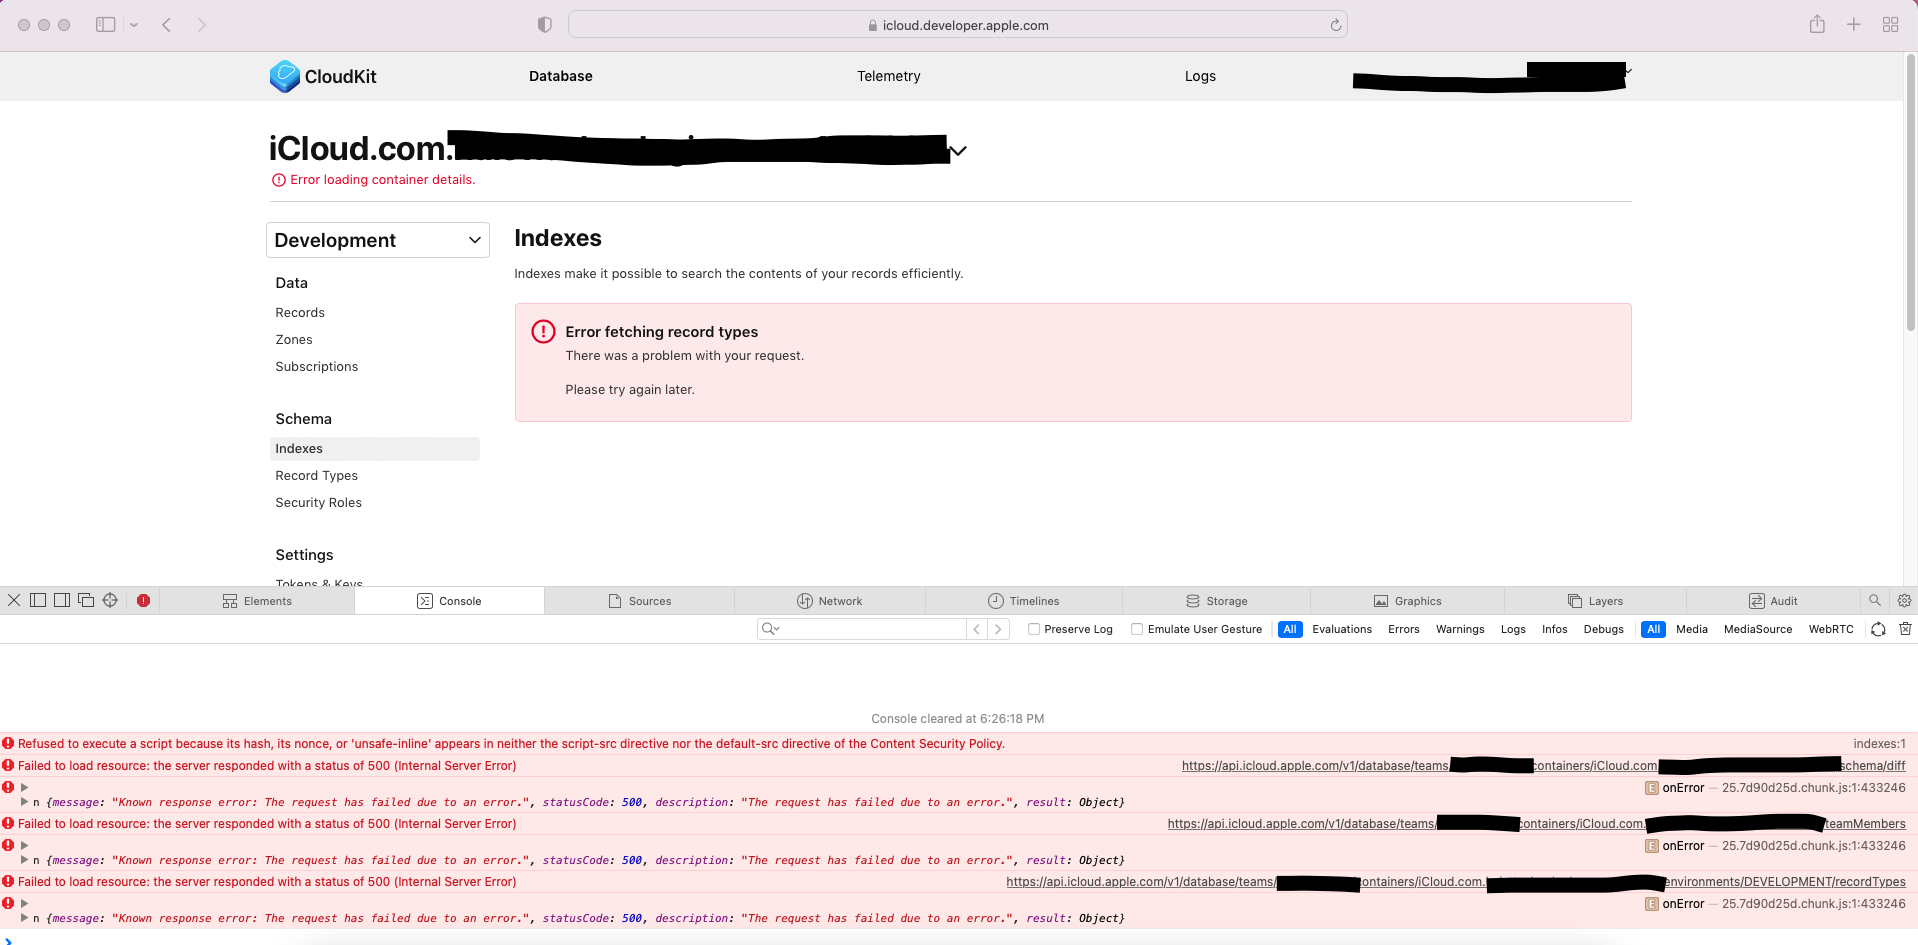
Task: Expand error object after teamMembers failure
Action: point(24,860)
